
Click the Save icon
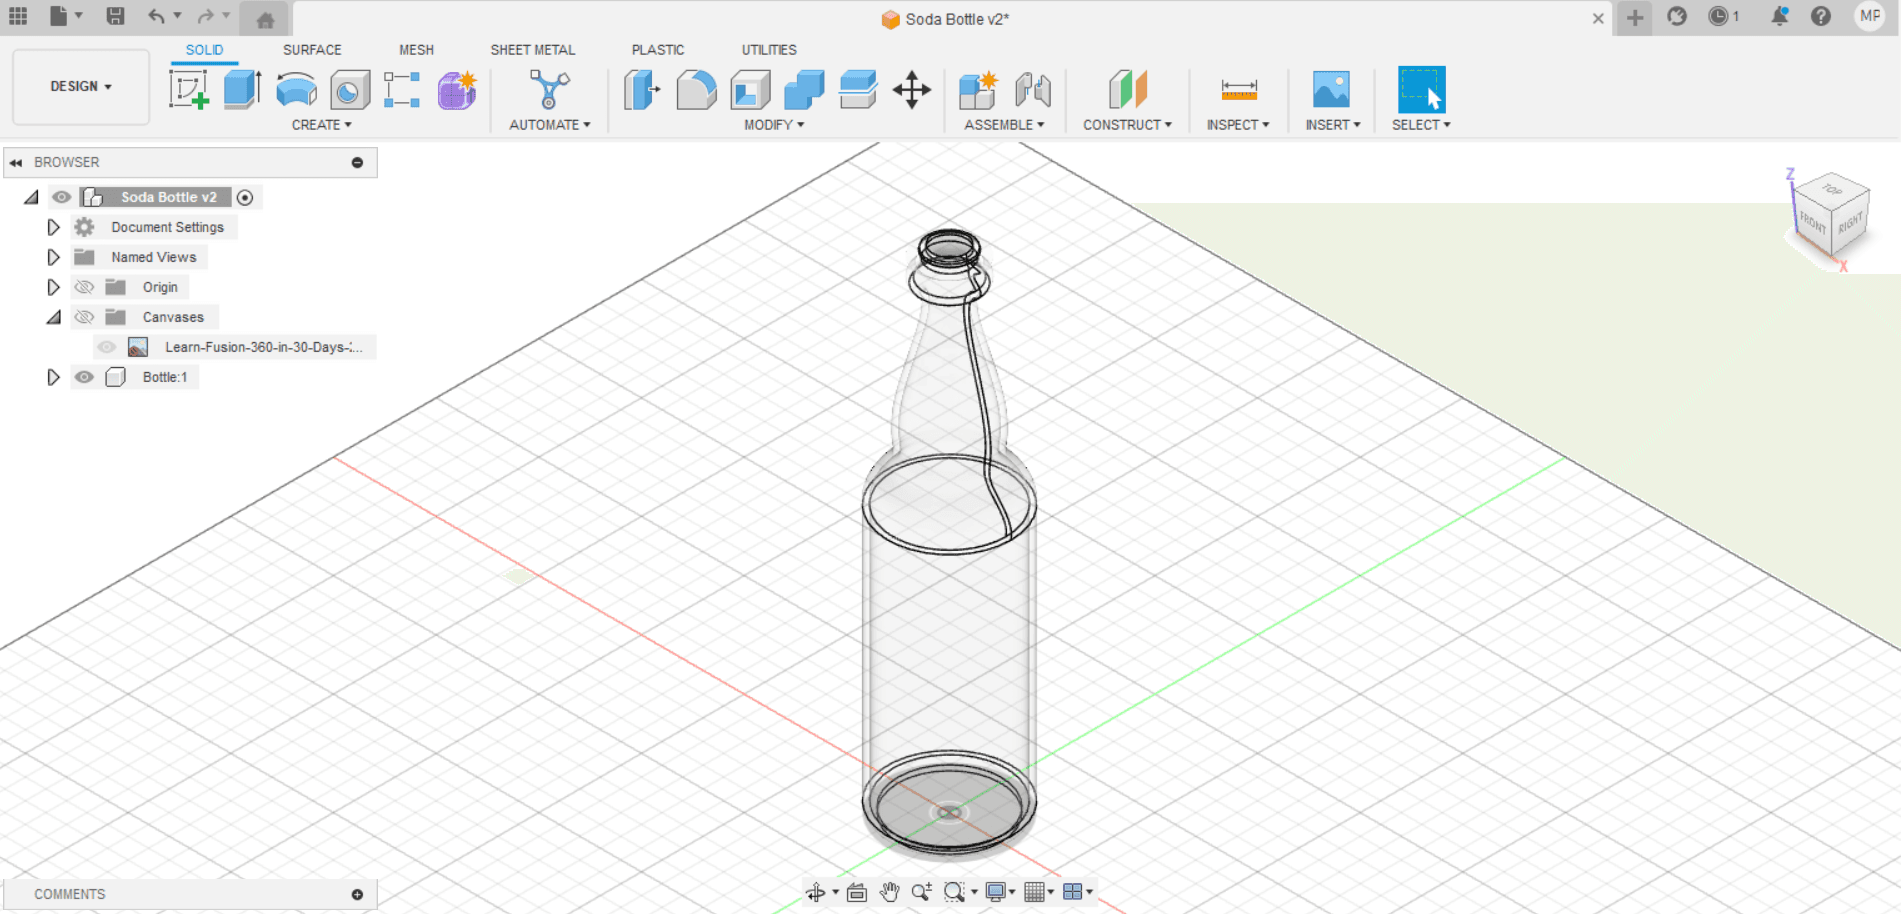pyautogui.click(x=115, y=16)
